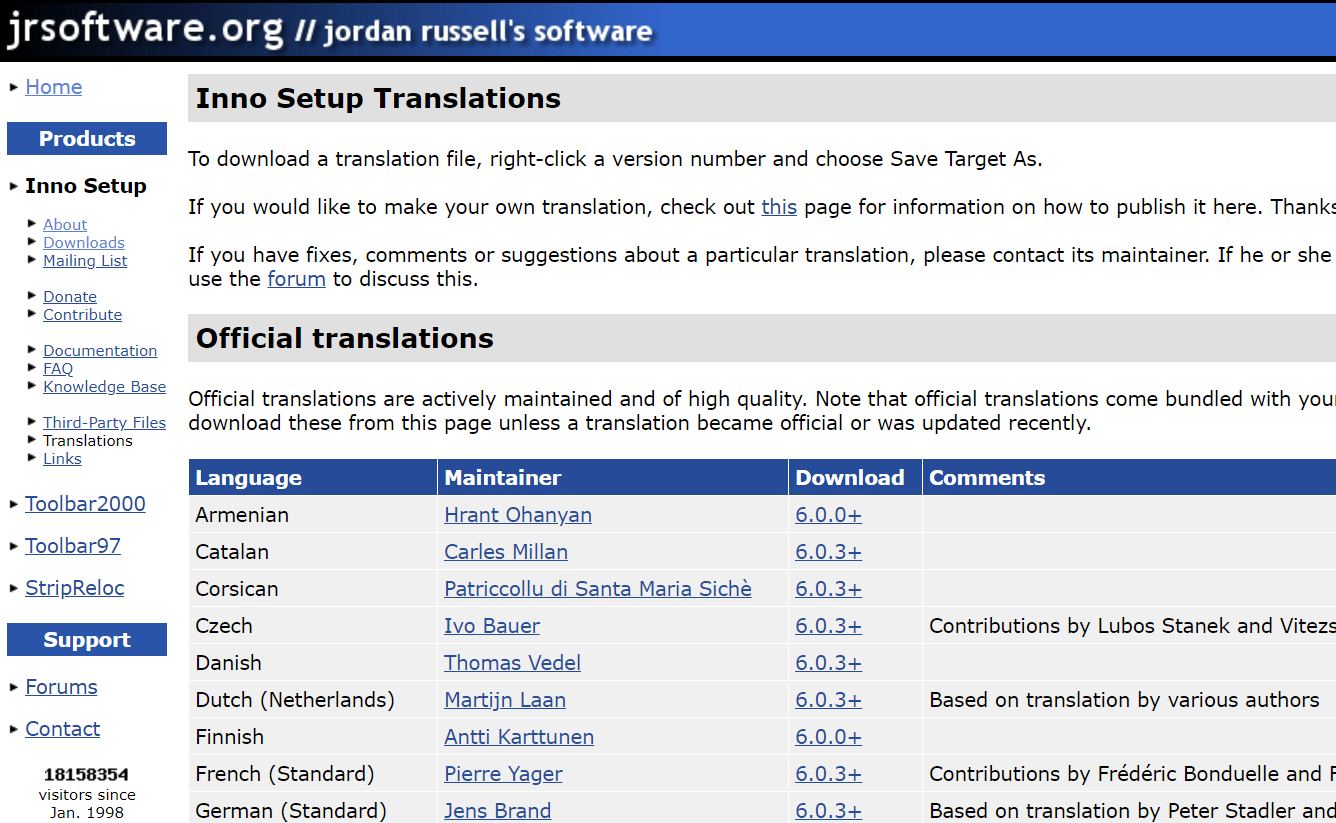Download Catalan translation 6.0.3+
Viewport: 1336px width, 823px height.
[828, 552]
